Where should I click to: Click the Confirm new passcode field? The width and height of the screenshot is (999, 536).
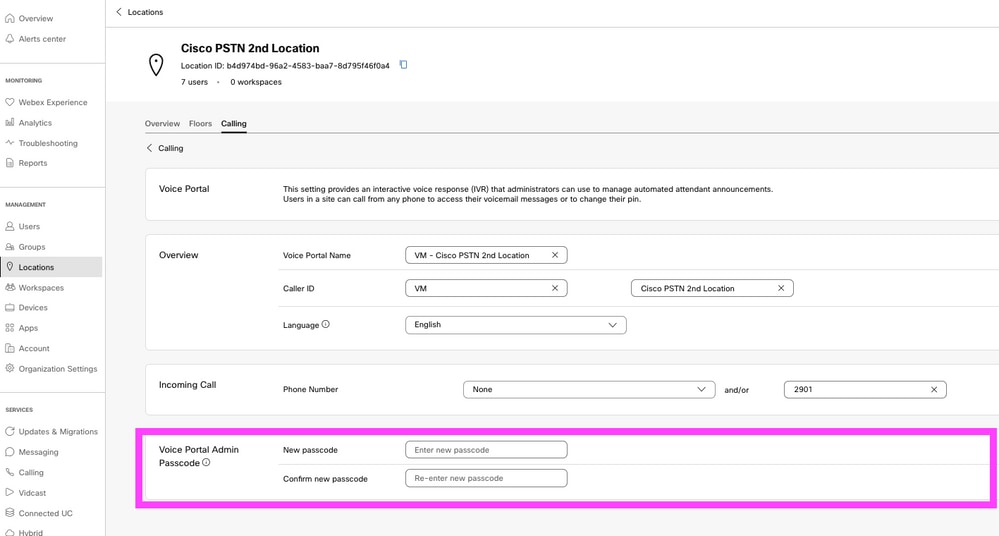click(486, 478)
